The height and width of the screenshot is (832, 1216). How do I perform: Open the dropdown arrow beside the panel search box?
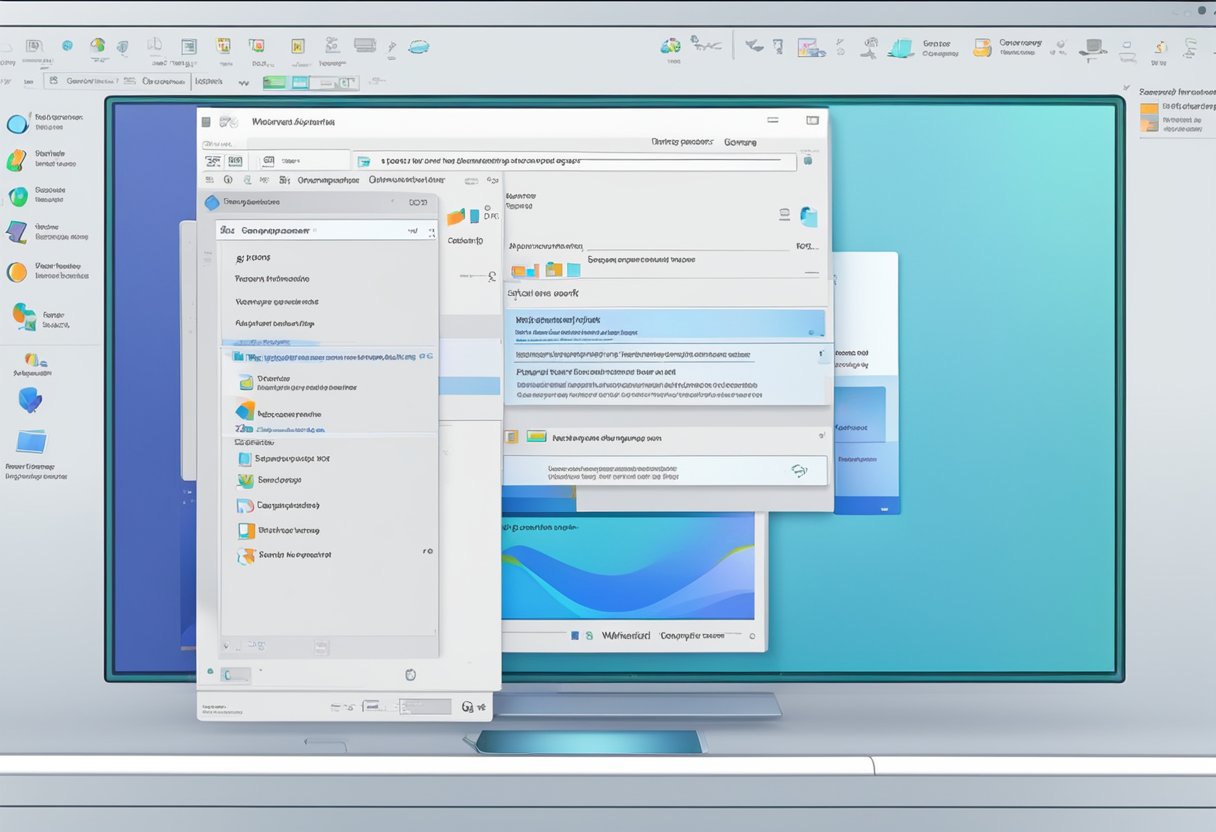pyautogui.click(x=413, y=228)
